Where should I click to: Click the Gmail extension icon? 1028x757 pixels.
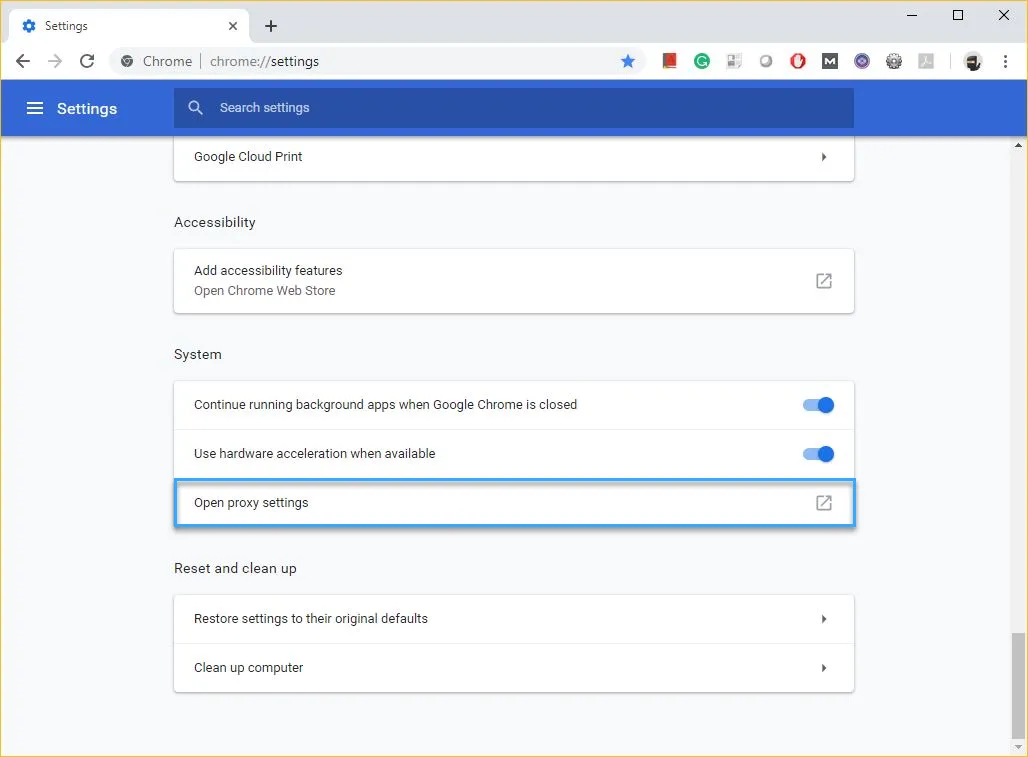pos(829,61)
